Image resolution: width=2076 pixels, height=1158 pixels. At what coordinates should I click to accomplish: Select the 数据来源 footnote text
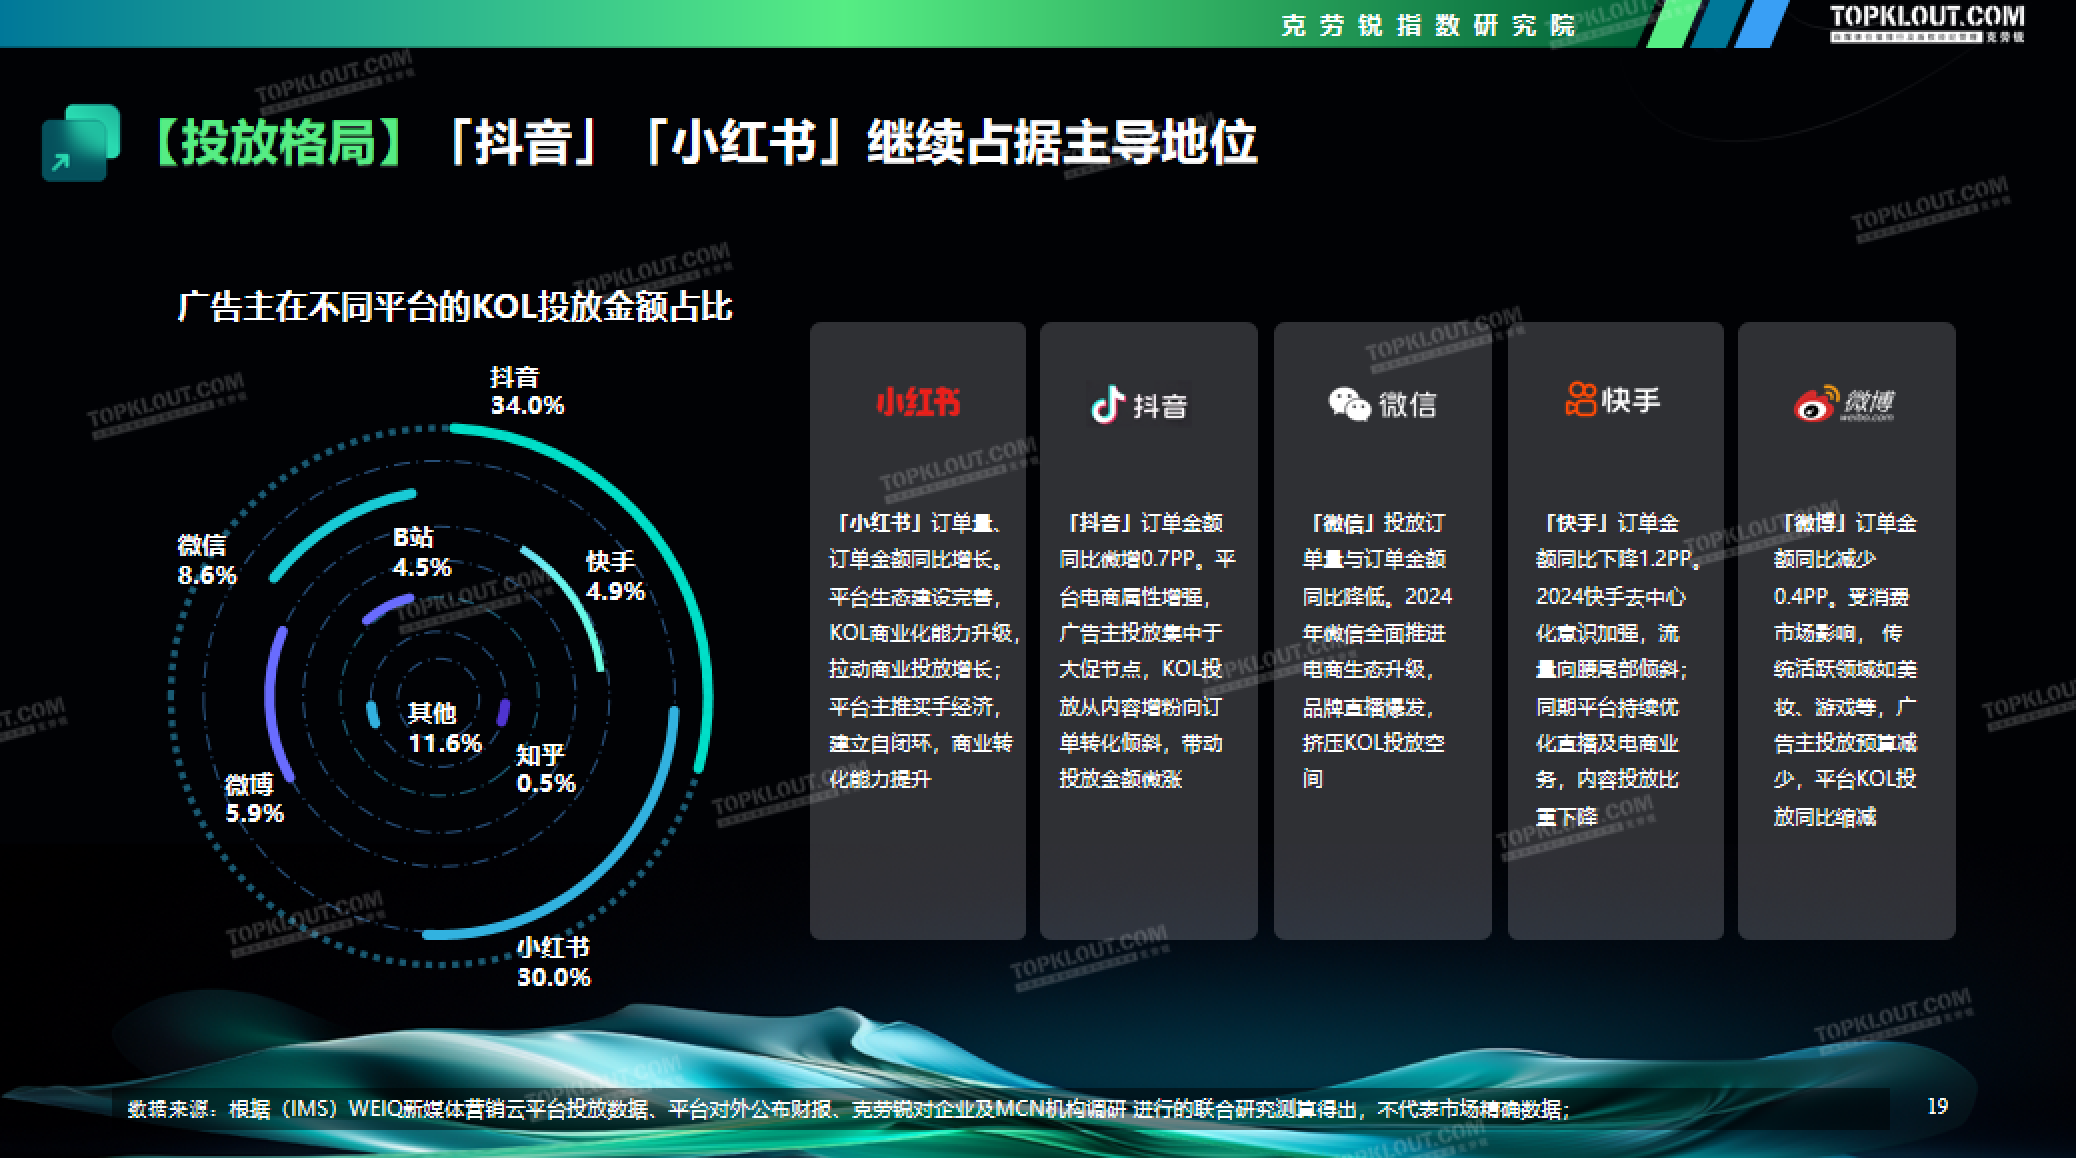point(848,1109)
